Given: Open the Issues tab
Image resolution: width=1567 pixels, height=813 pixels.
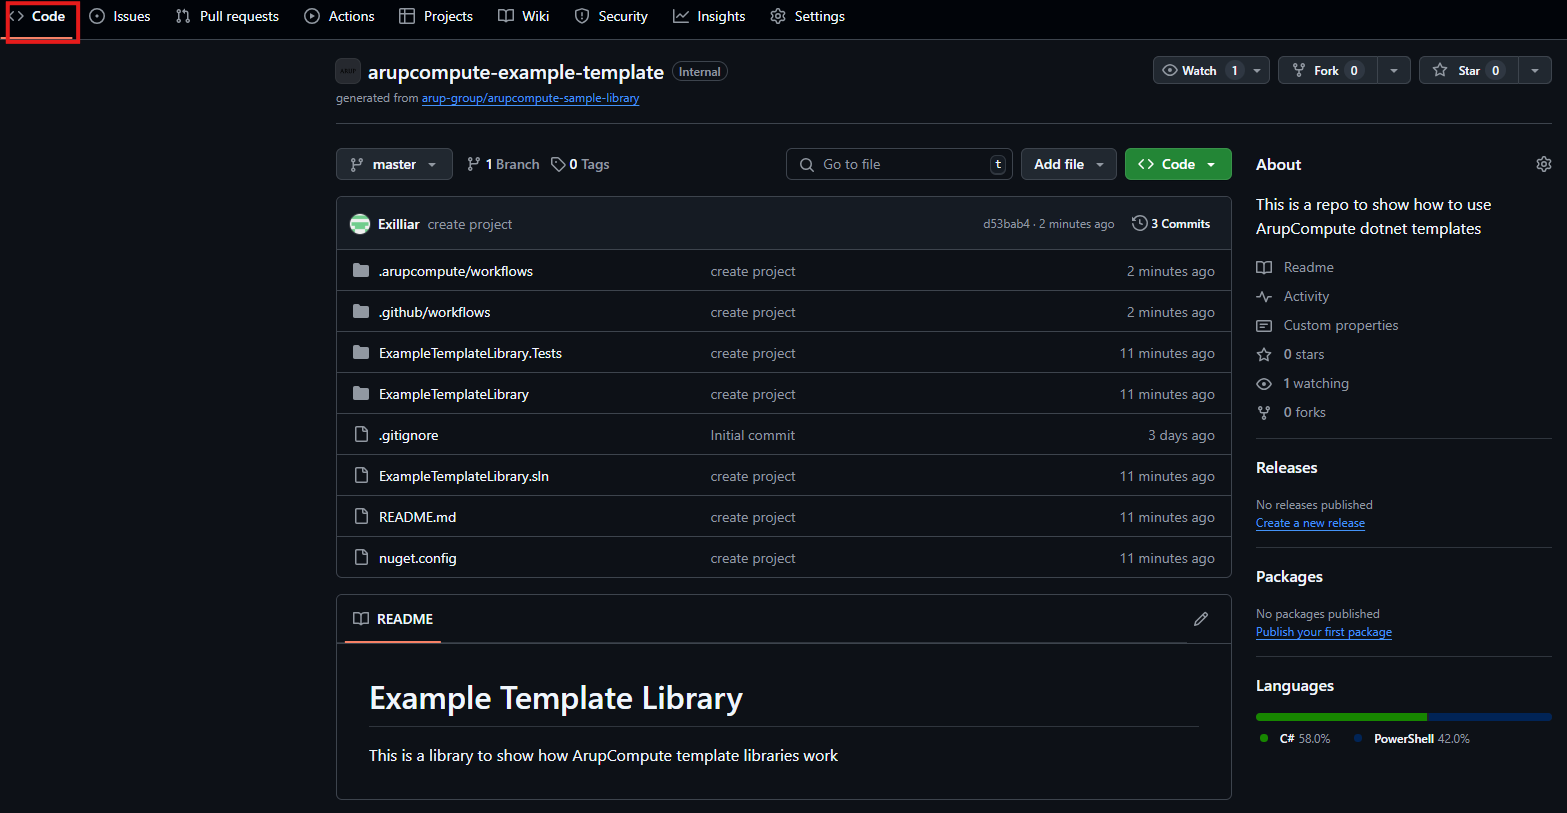Looking at the screenshot, I should coord(120,16).
